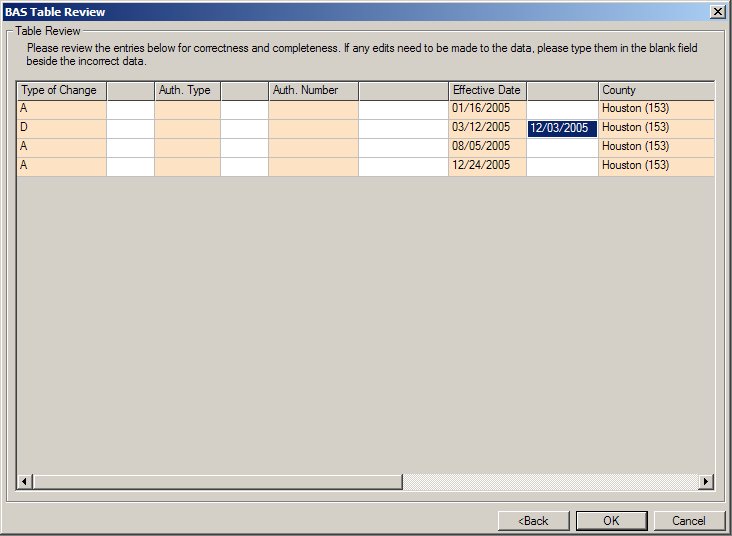Close the BAS Table Review dialog
Viewport: 732px width, 536px height.
pyautogui.click(x=717, y=12)
